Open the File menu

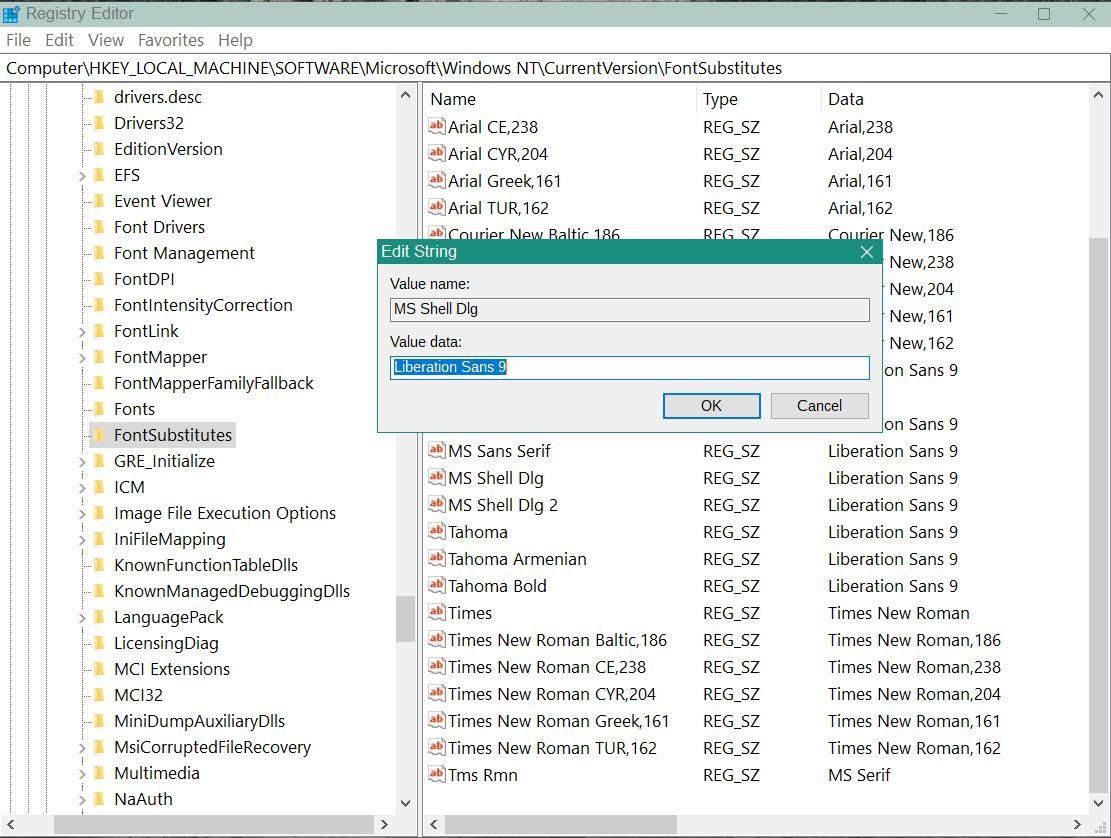coord(18,40)
